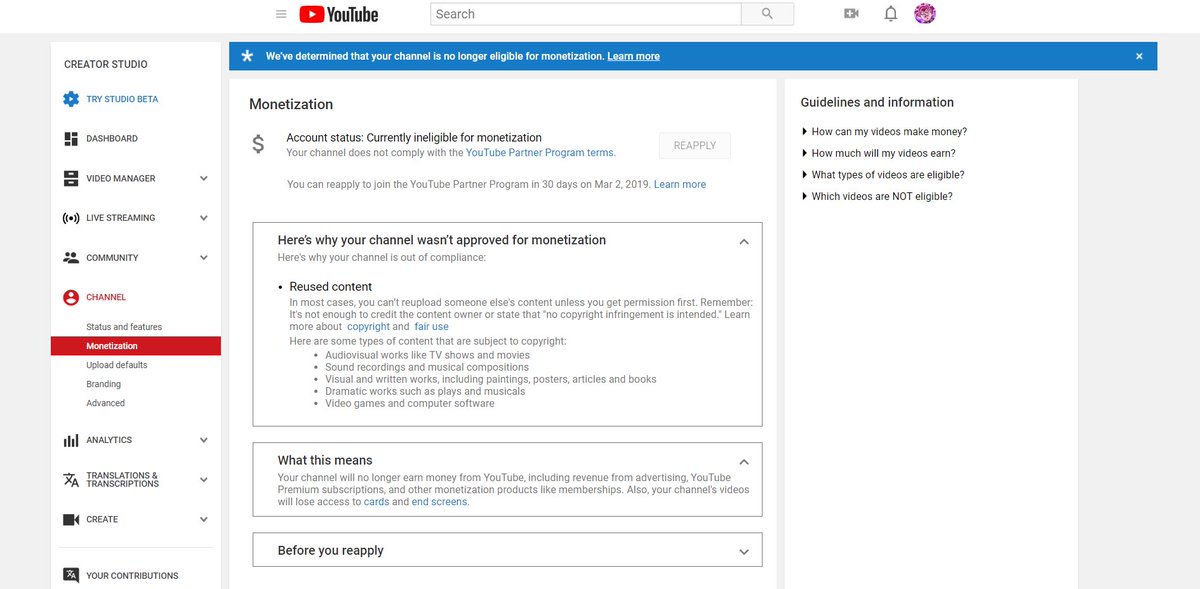Screen dimensions: 1200x589
Task: Select the Monetization menu item
Action: coord(136,346)
